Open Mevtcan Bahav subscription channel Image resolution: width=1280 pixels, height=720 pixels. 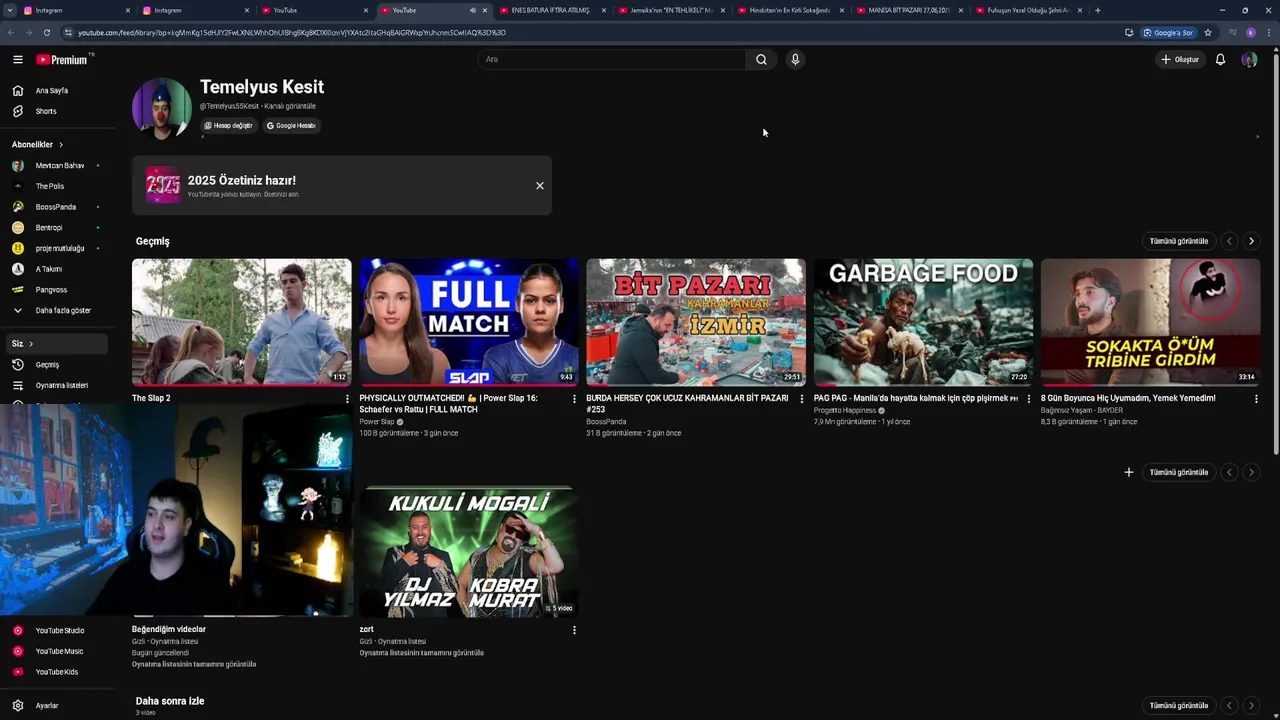(60, 165)
